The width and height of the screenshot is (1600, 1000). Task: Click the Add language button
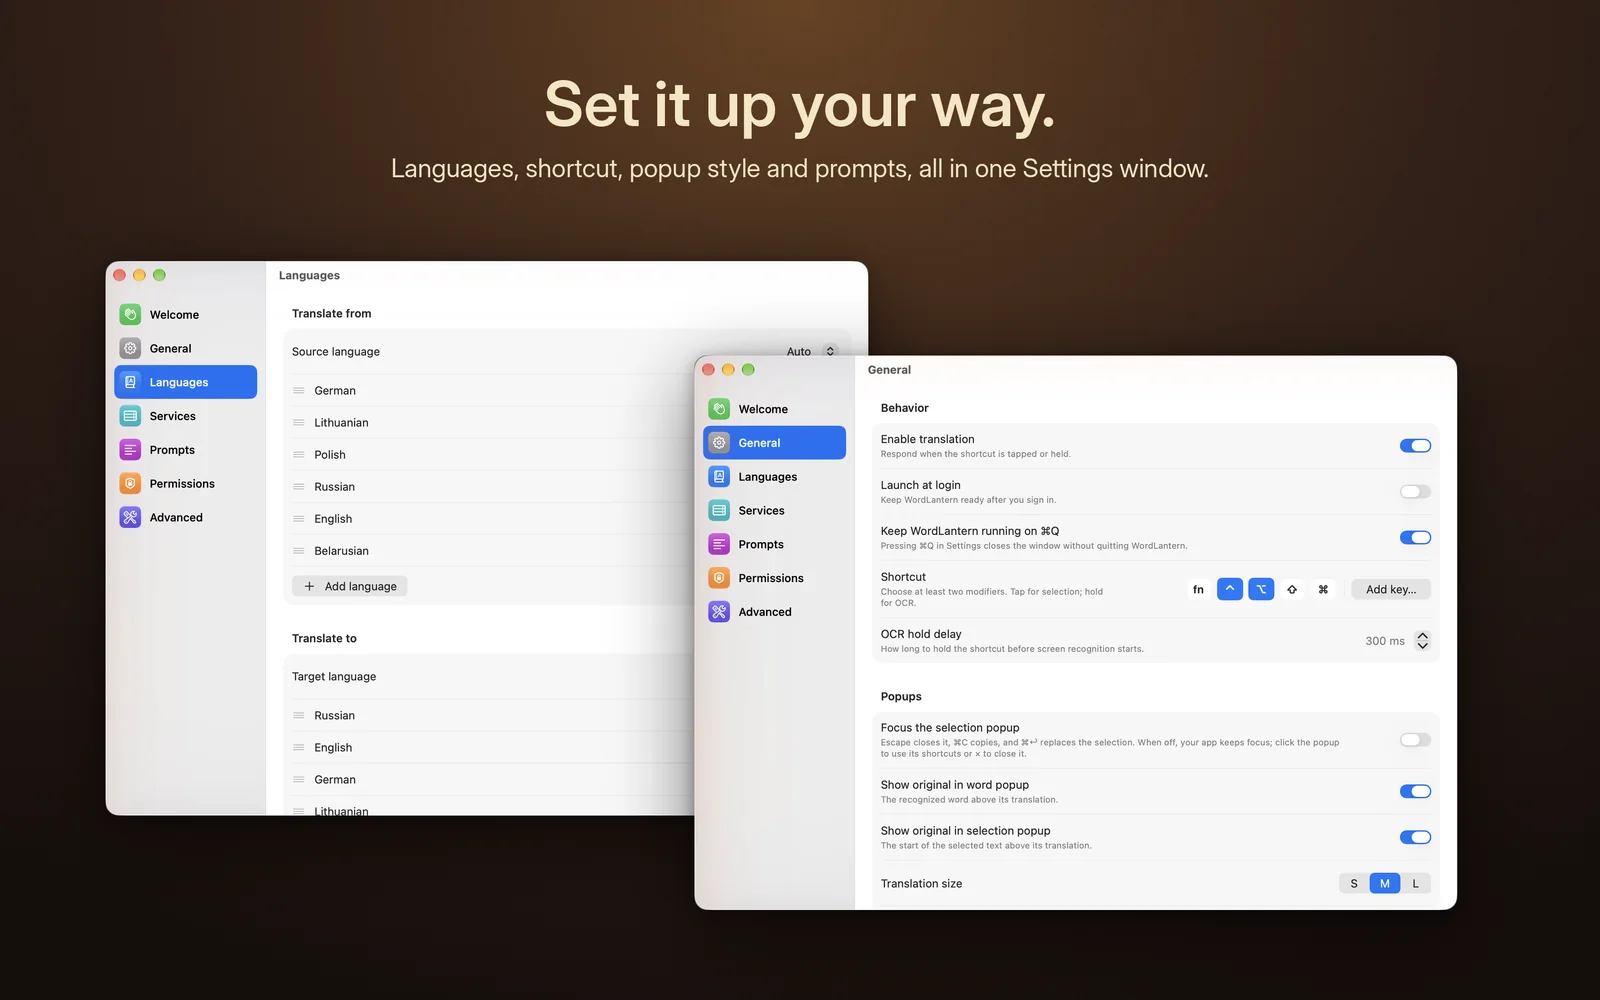point(350,587)
